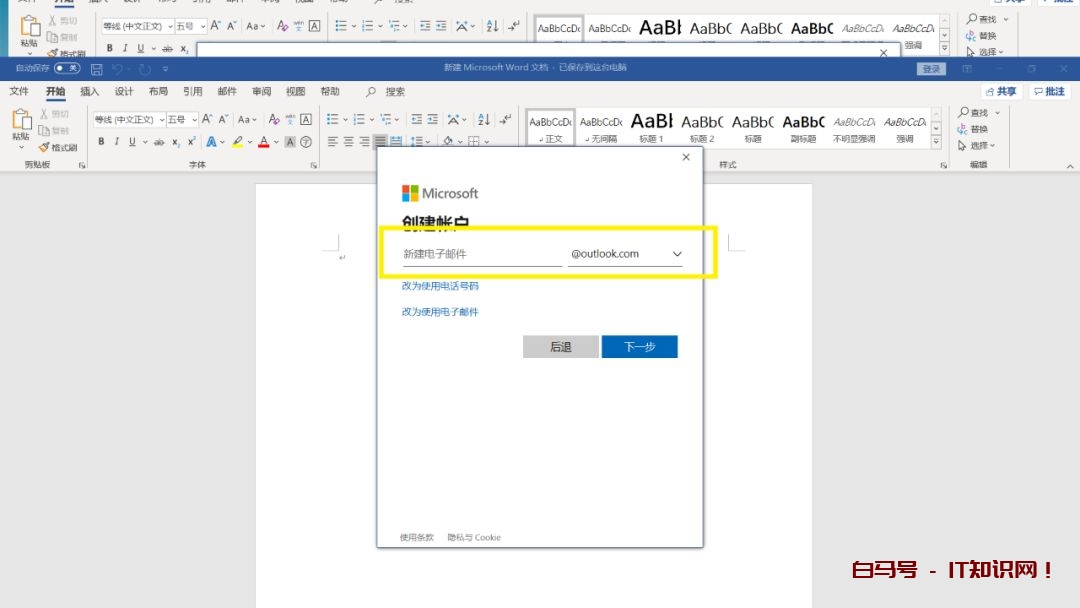Click the Save icon in title bar

[x=97, y=69]
